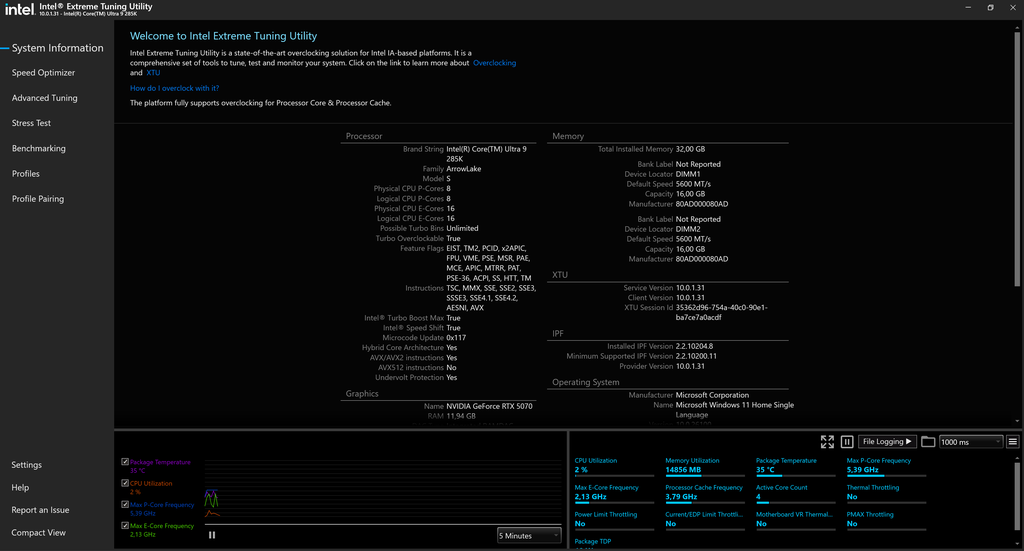Open the System Information section

point(57,48)
